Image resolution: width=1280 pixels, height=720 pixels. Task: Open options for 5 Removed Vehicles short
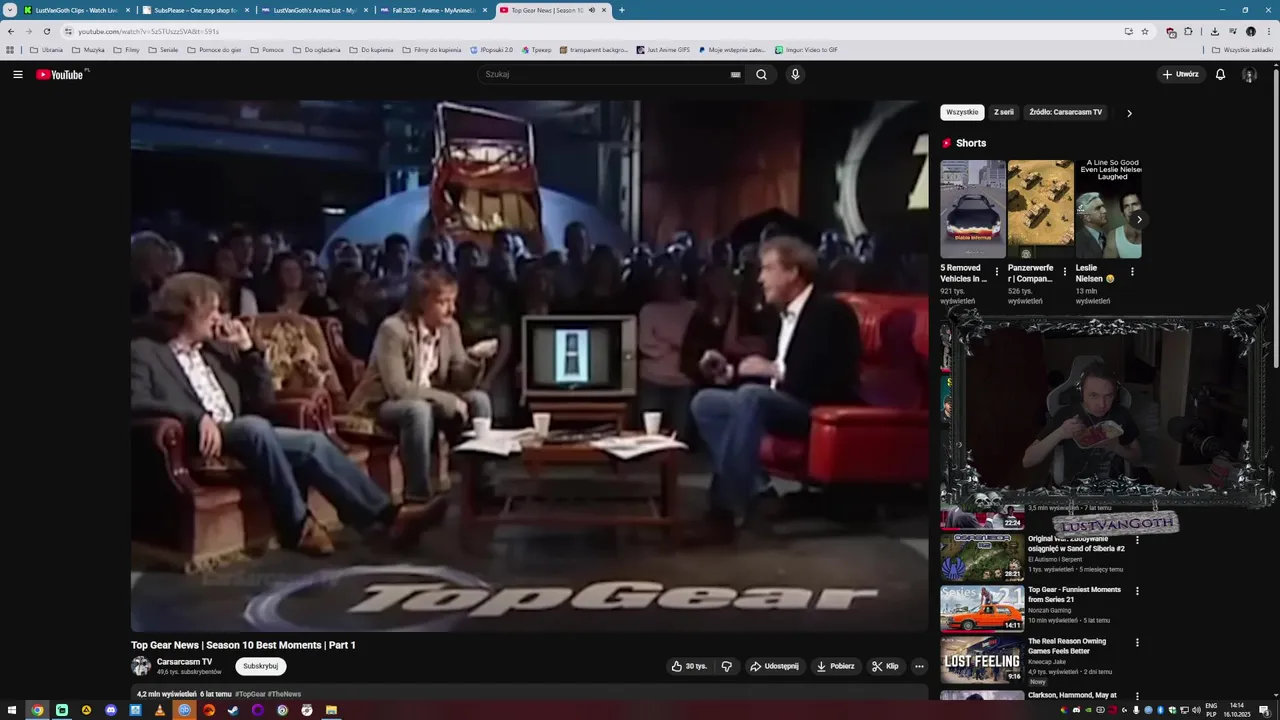996,272
